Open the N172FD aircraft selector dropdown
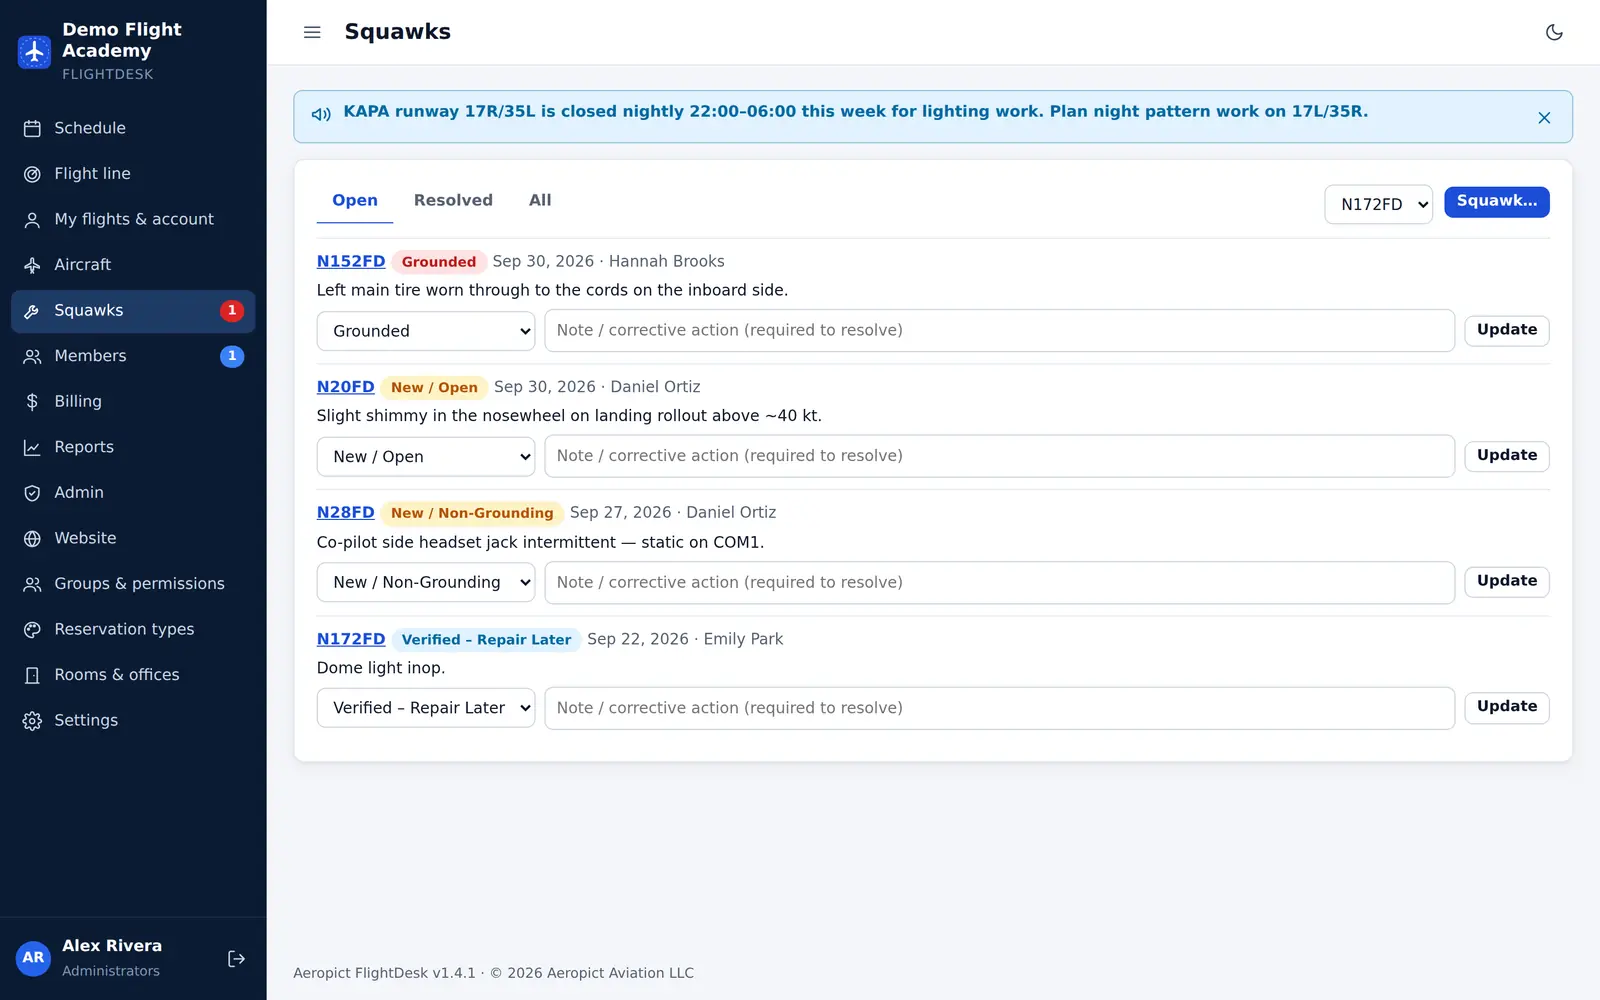Image resolution: width=1600 pixels, height=1000 pixels. (1378, 204)
